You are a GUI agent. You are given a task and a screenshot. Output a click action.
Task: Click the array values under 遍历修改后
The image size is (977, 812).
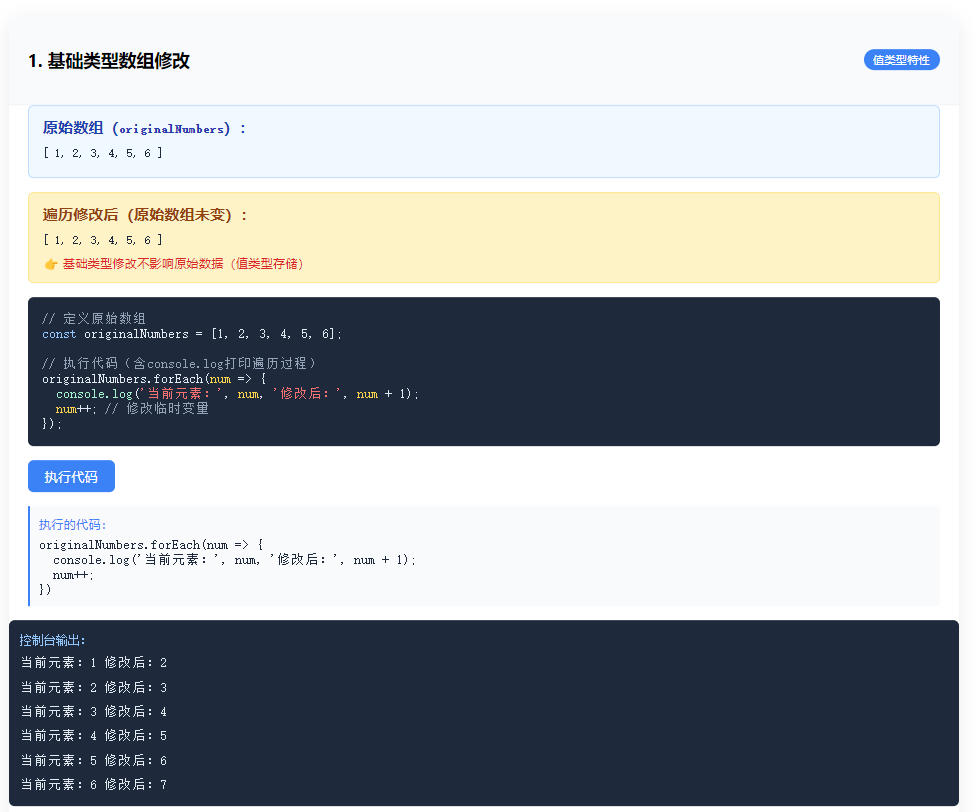click(x=103, y=240)
